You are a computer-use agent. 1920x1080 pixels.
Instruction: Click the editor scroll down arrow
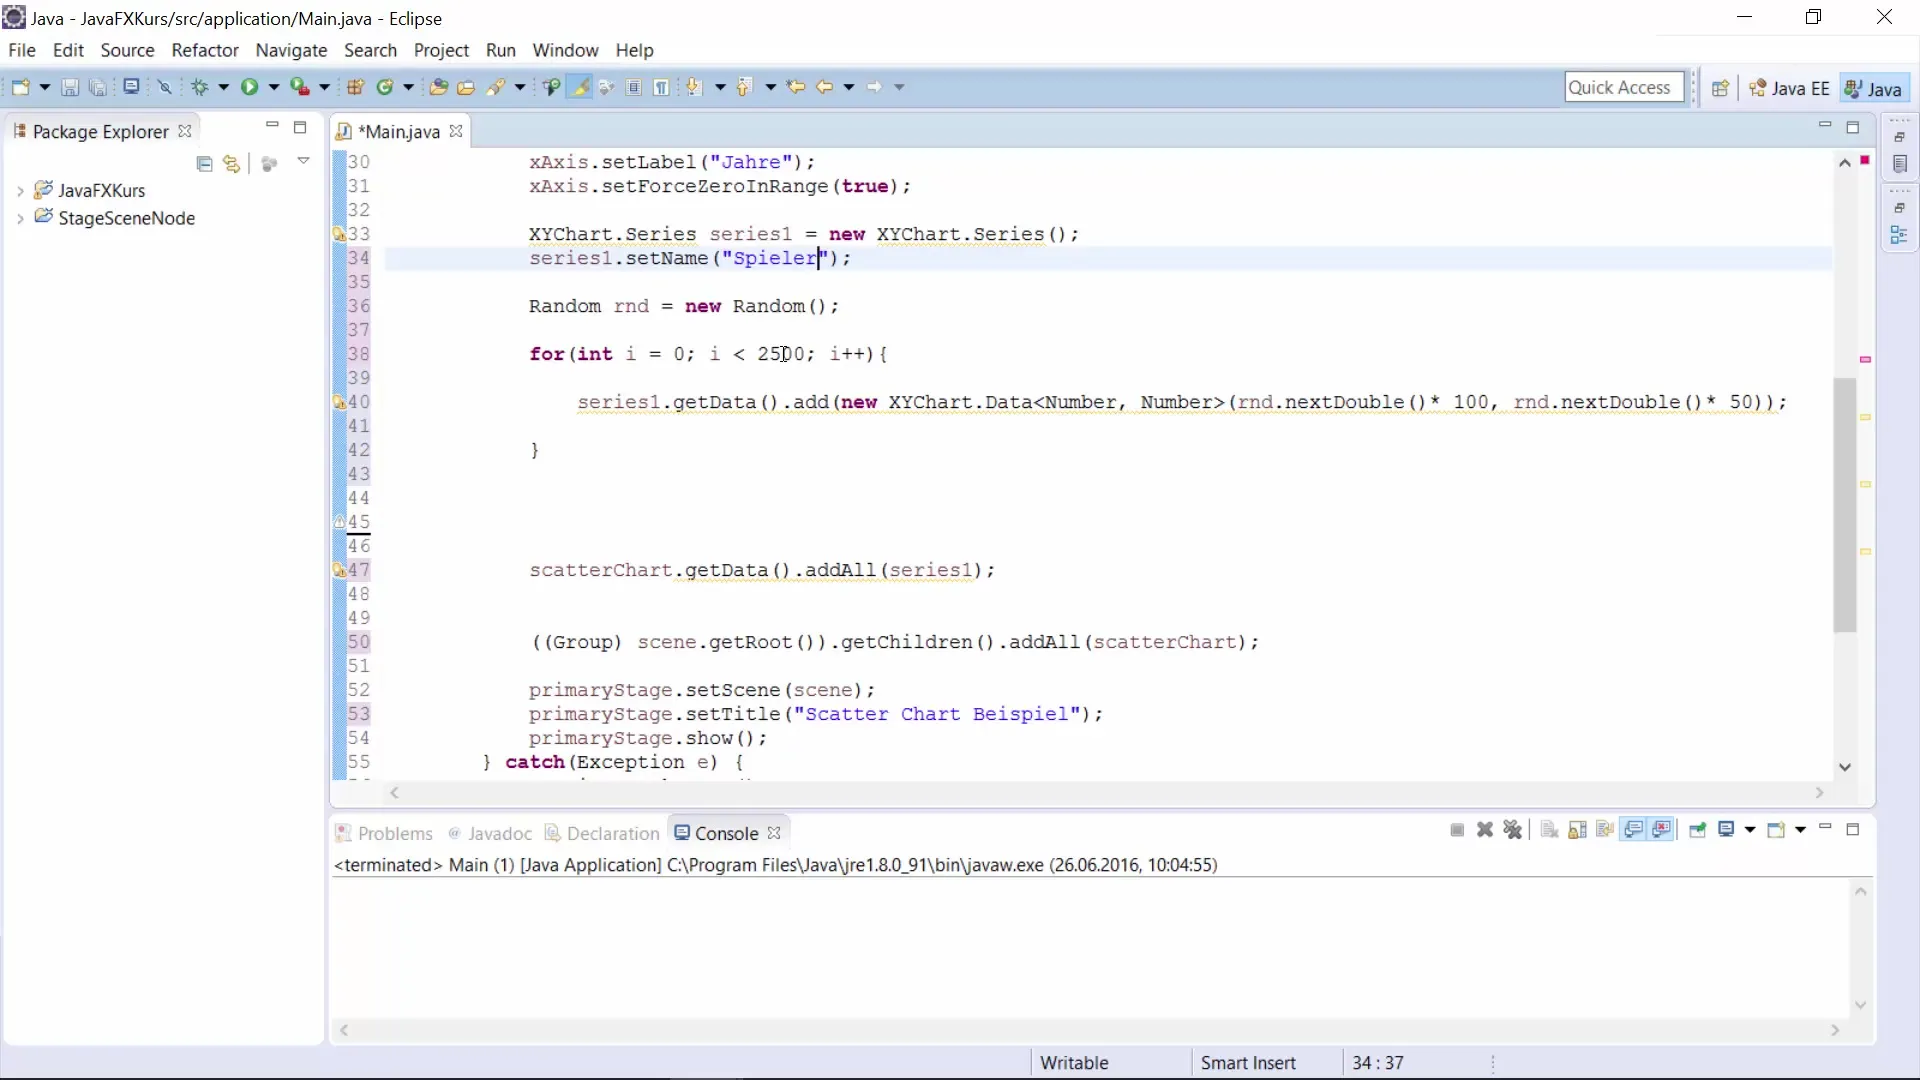pyautogui.click(x=1845, y=767)
